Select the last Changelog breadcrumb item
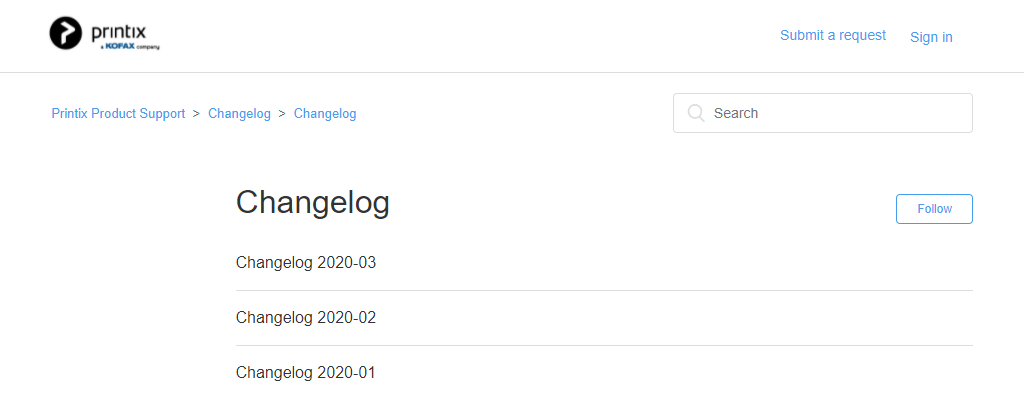 click(325, 114)
